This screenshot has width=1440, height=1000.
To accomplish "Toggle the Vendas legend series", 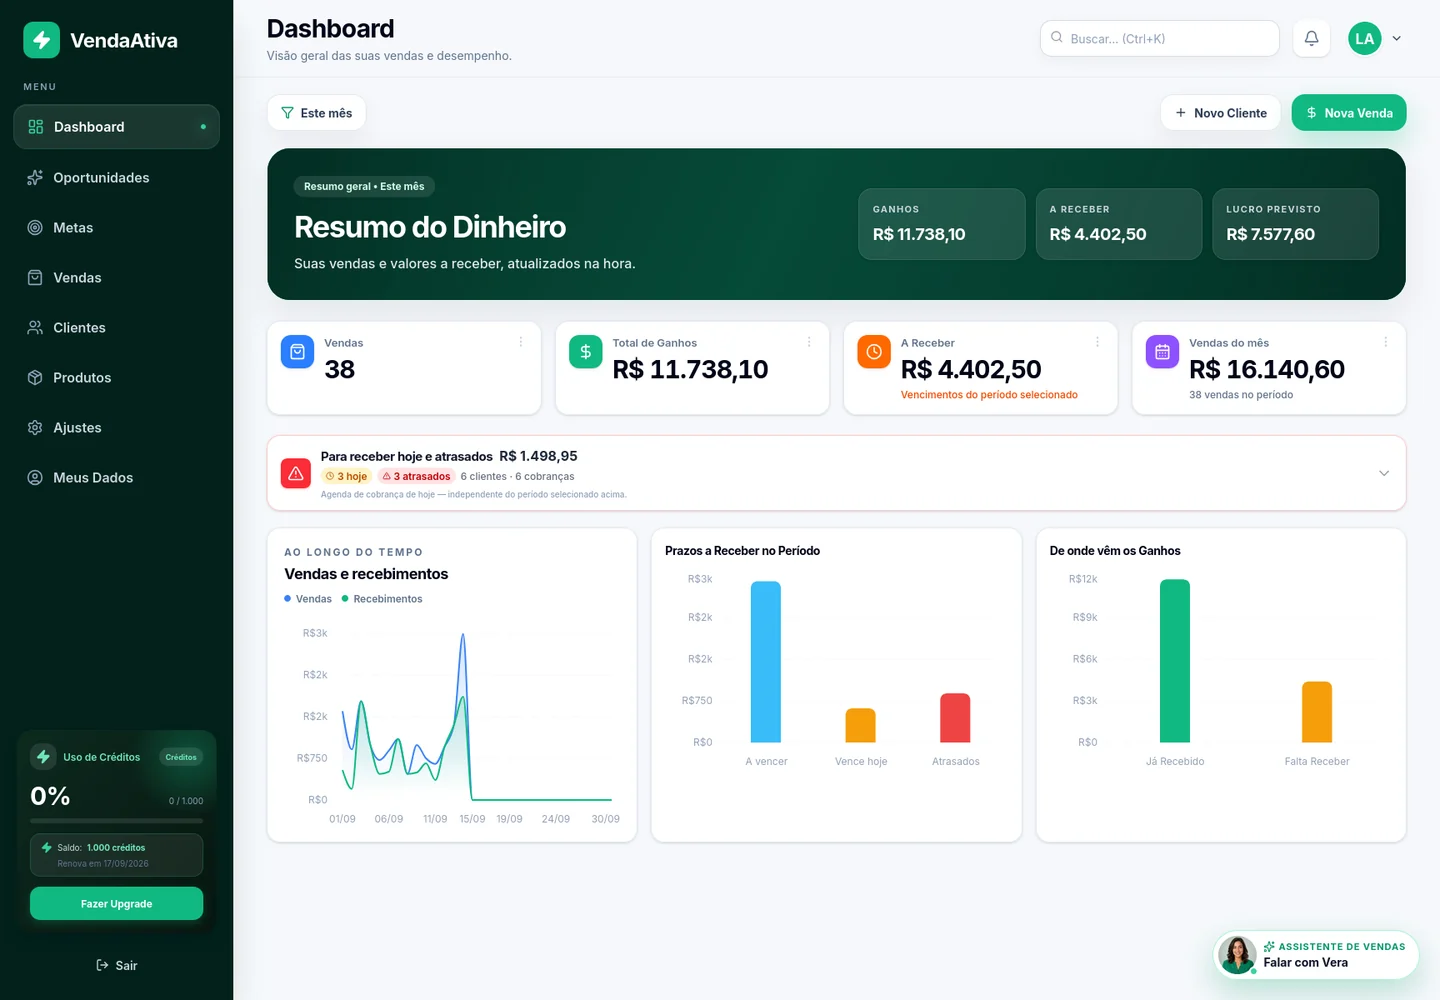I will tap(308, 599).
